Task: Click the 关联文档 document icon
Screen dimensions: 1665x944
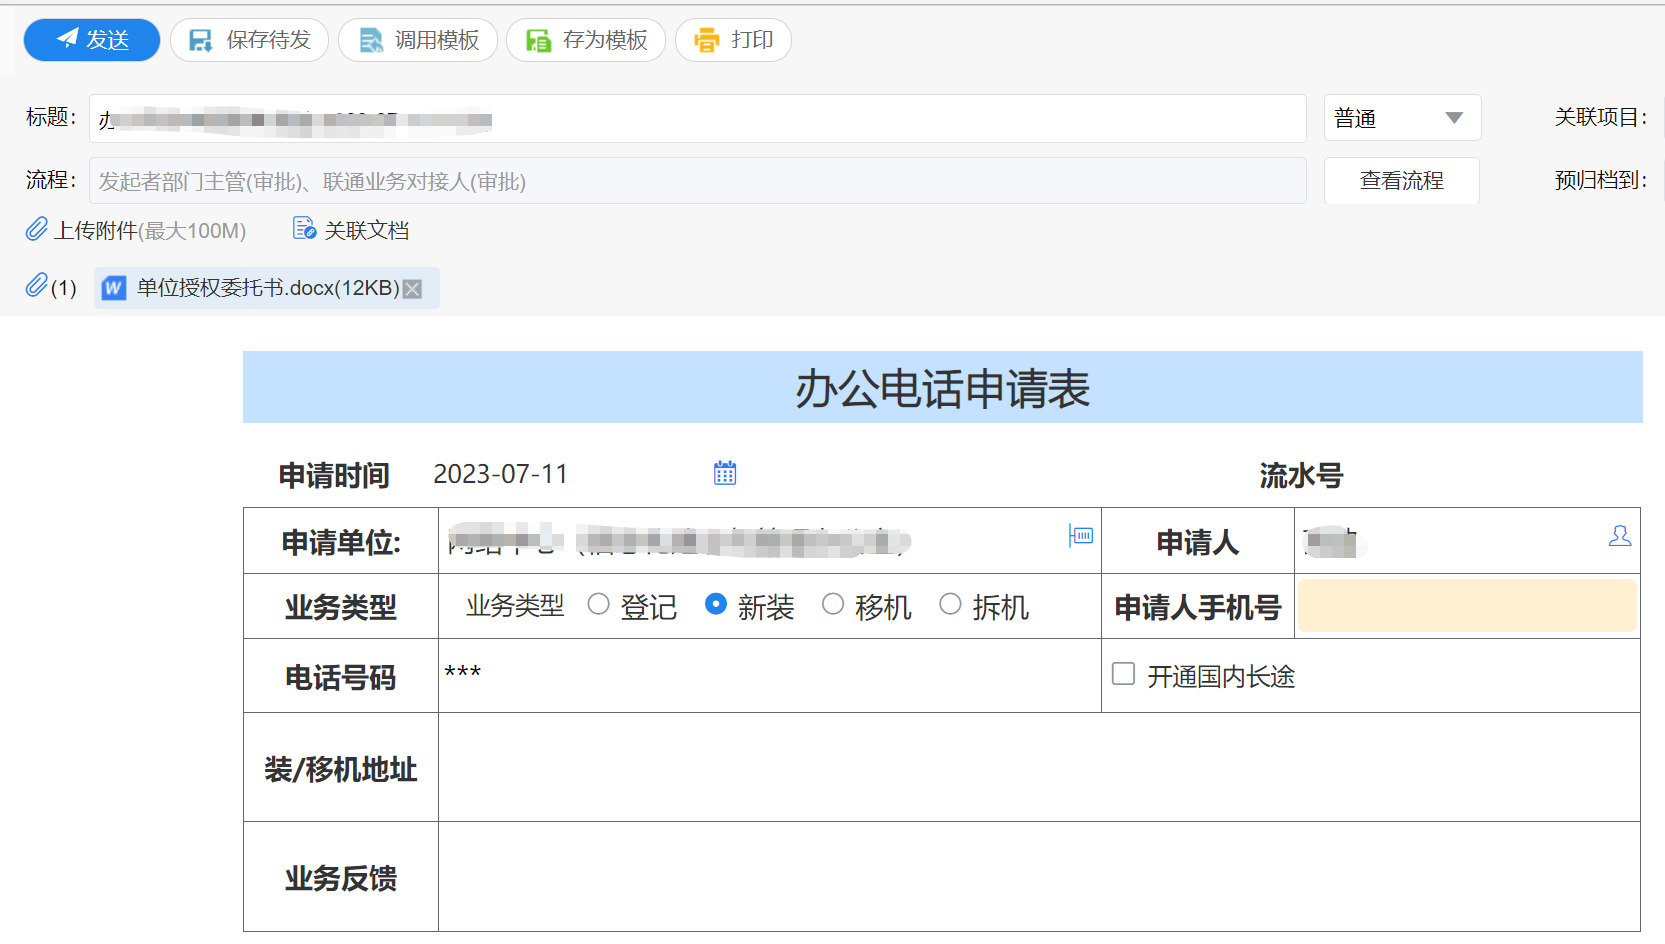Action: 304,229
